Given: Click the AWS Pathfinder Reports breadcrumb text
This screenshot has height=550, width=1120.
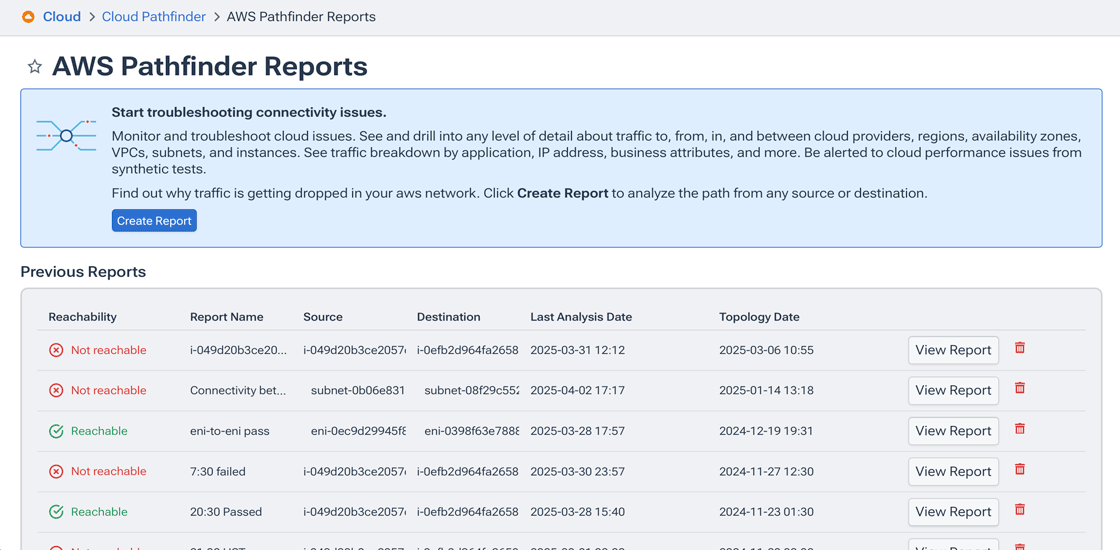Looking at the screenshot, I should 301,16.
